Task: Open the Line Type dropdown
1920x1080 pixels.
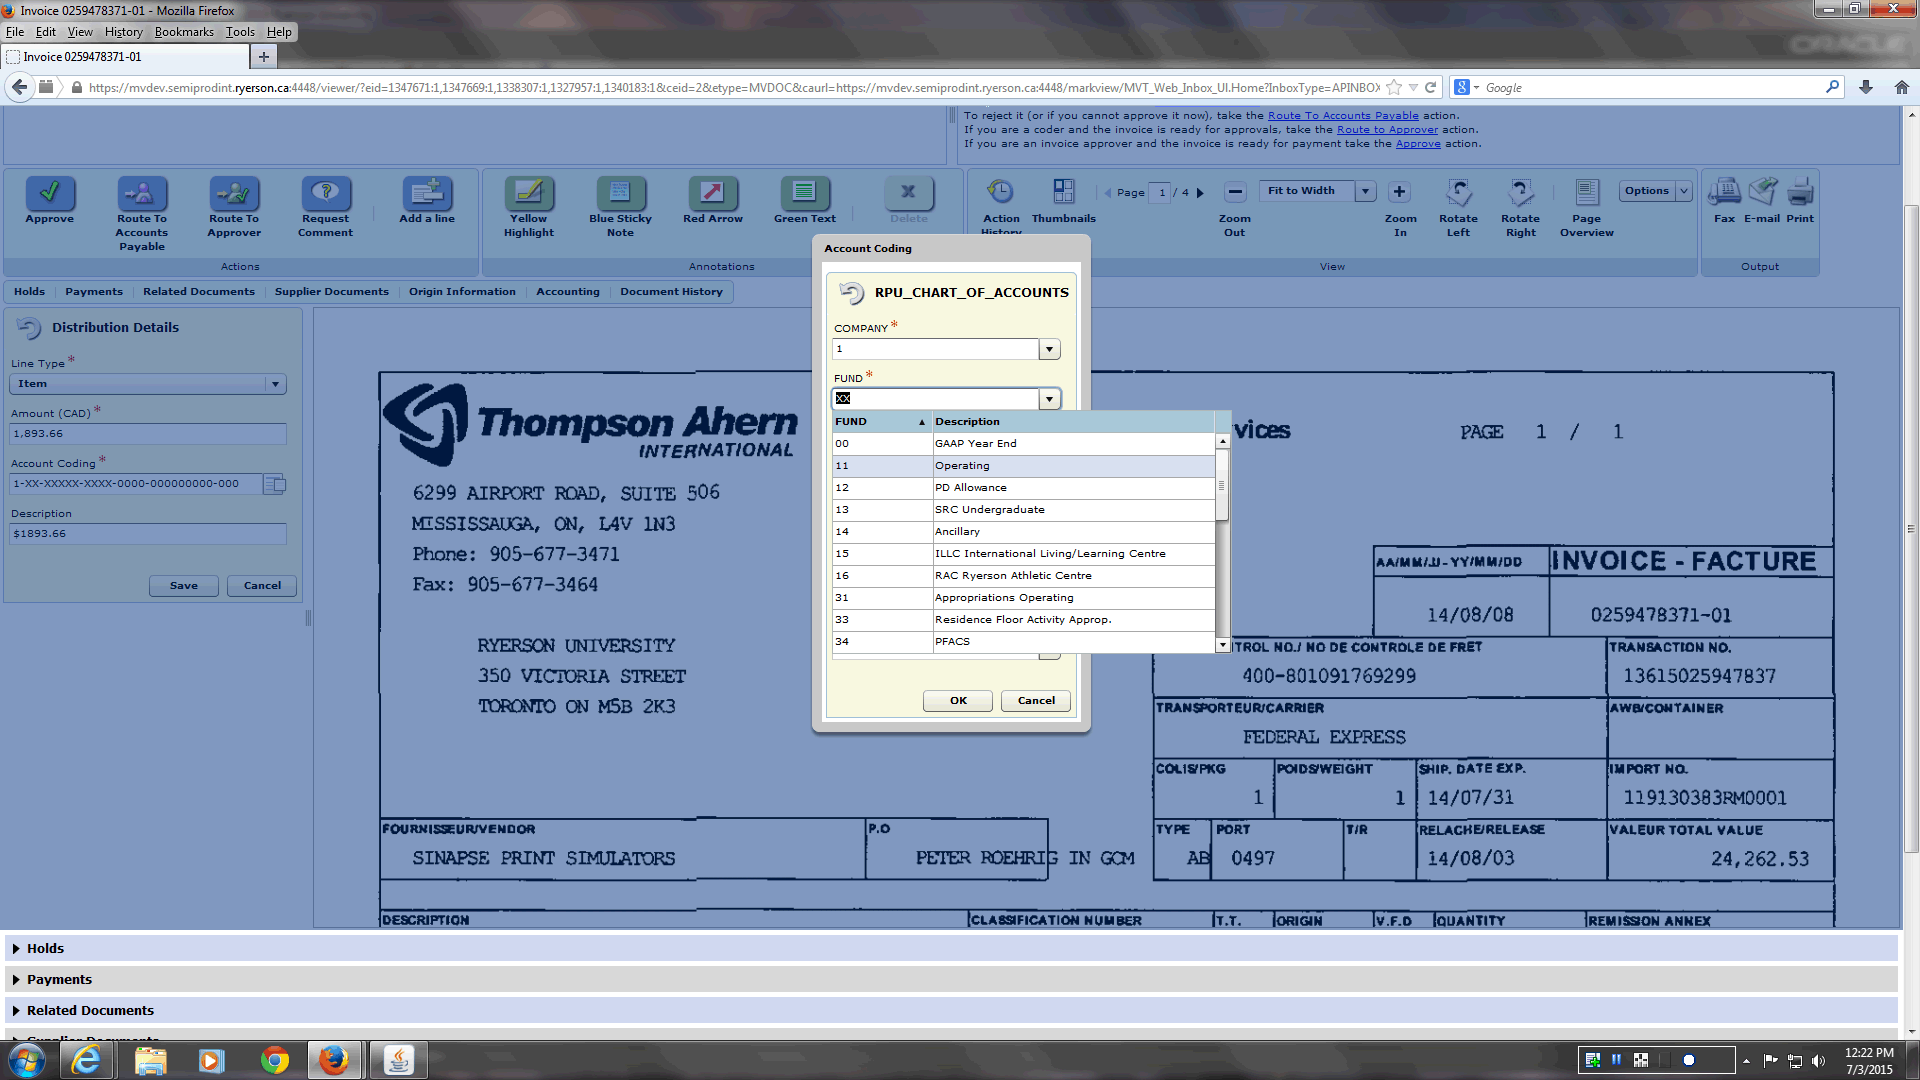Action: (x=275, y=385)
